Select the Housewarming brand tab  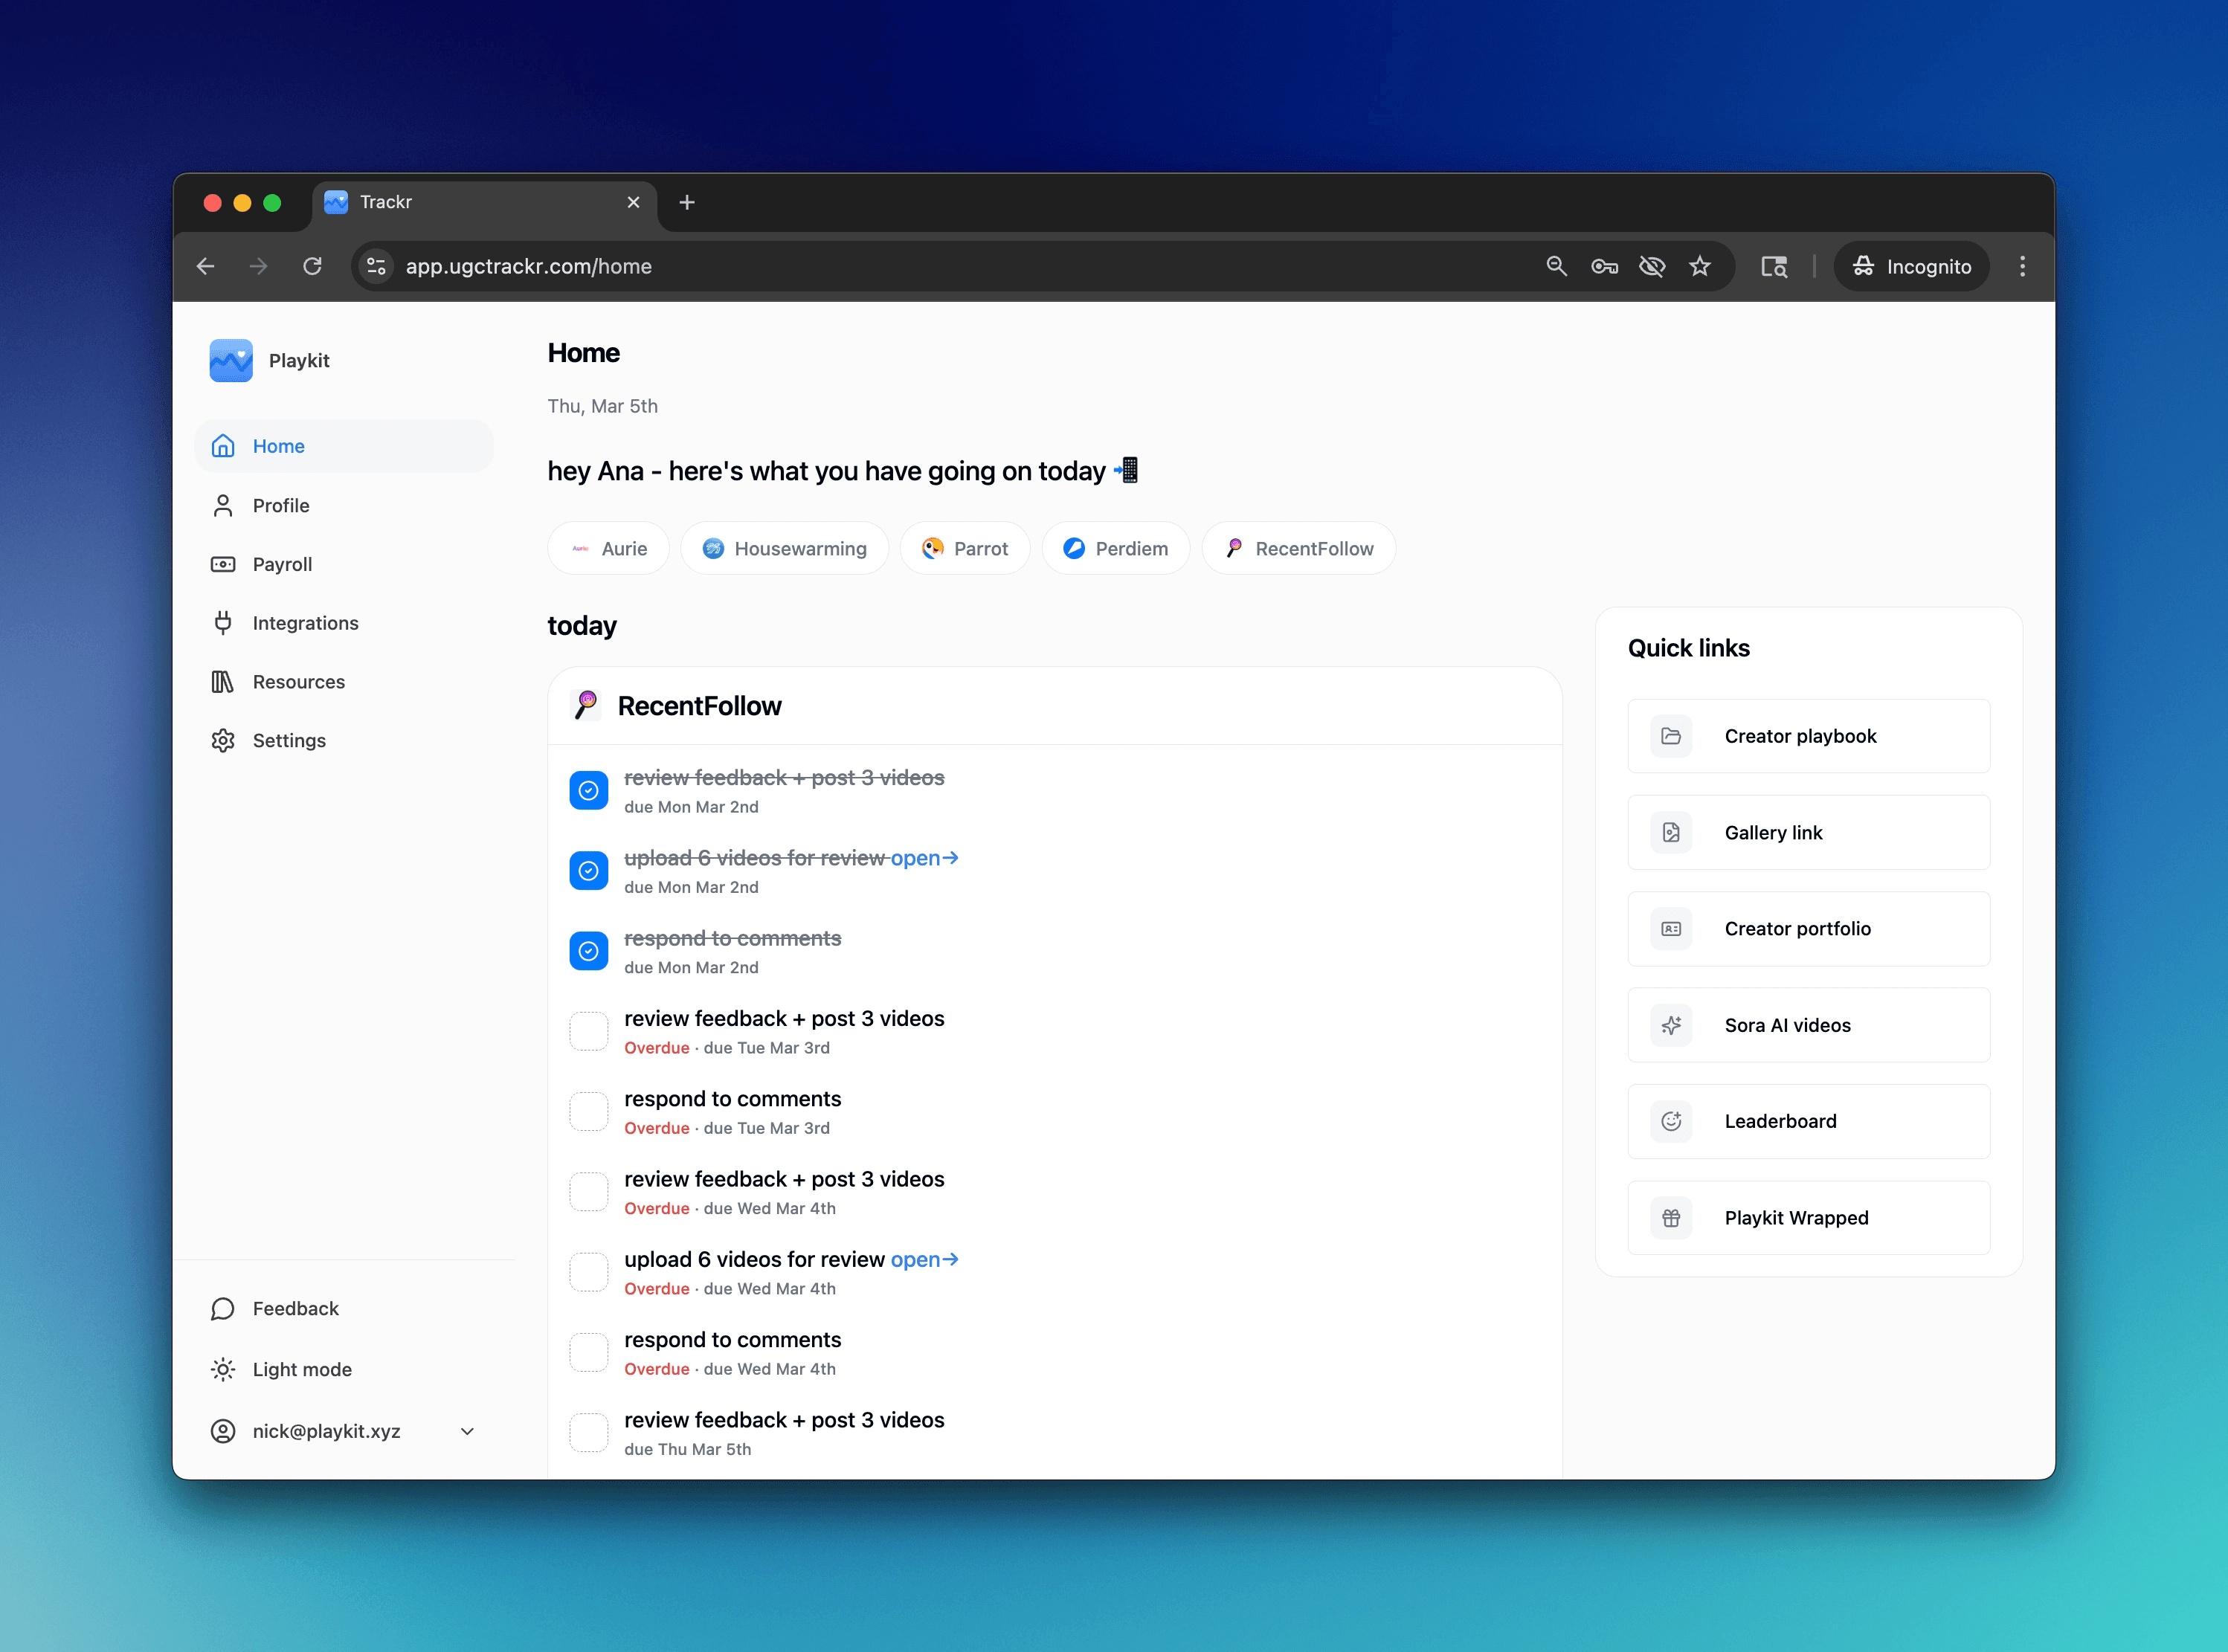click(x=785, y=549)
